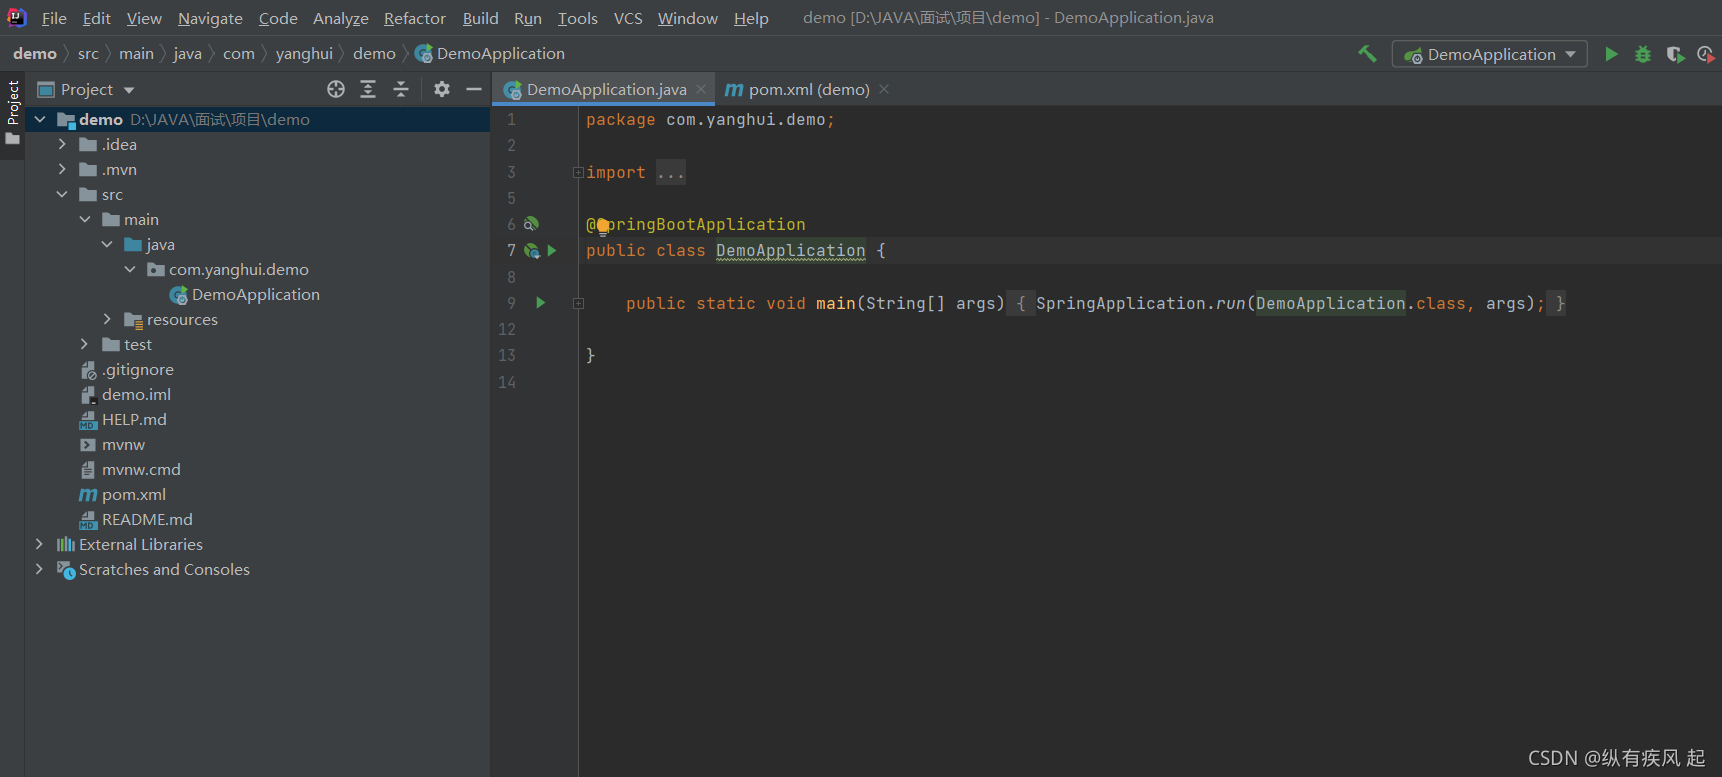Open the Navigate menu
This screenshot has height=777, width=1722.
(210, 18)
